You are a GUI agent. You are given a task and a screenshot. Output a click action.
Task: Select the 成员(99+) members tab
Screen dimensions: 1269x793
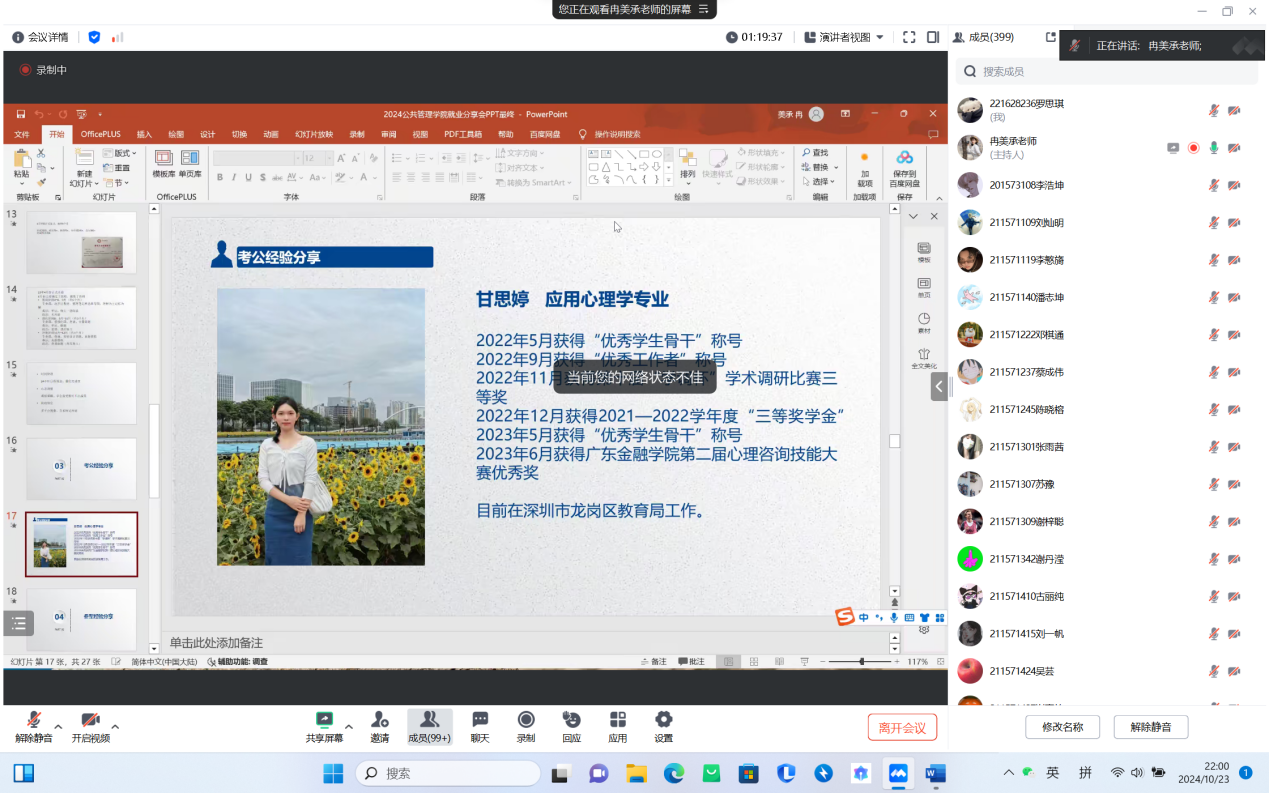pyautogui.click(x=429, y=726)
